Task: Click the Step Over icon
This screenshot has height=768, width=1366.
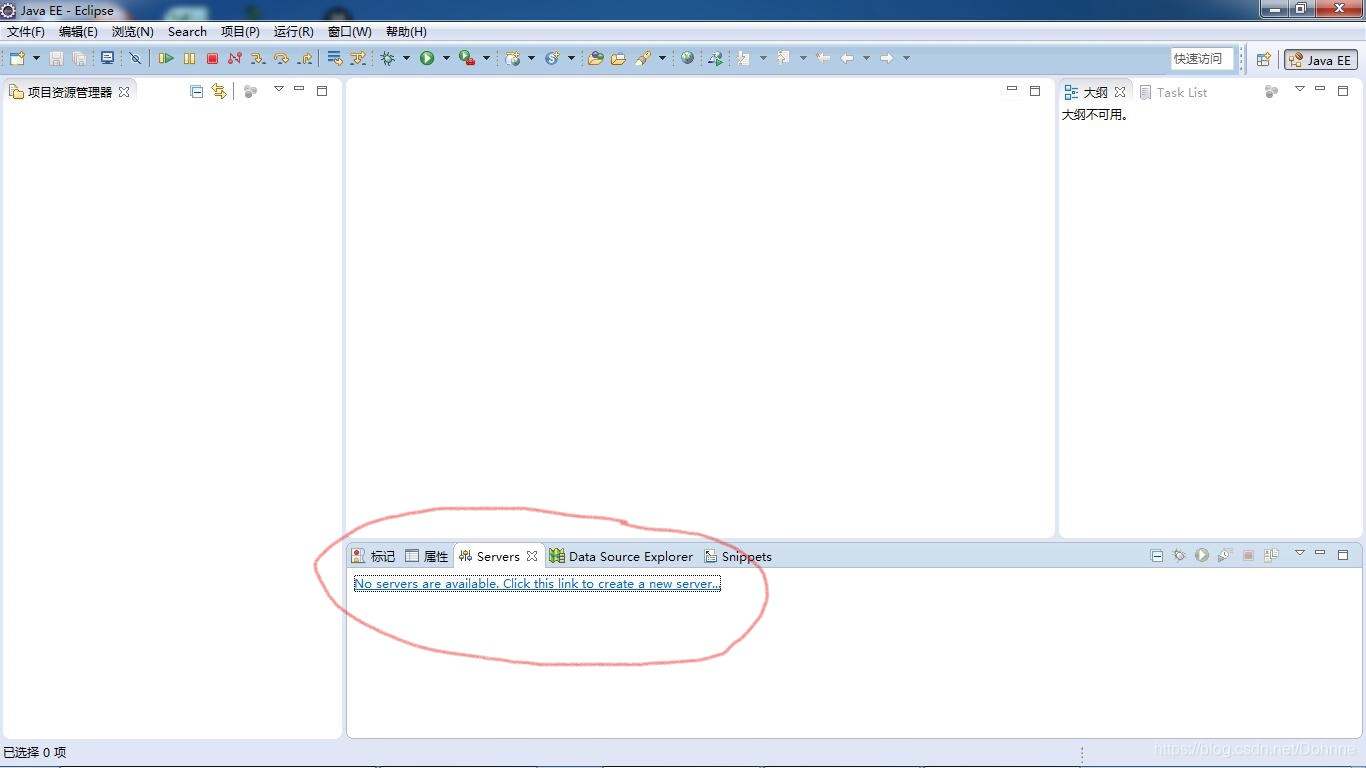Action: click(281, 59)
